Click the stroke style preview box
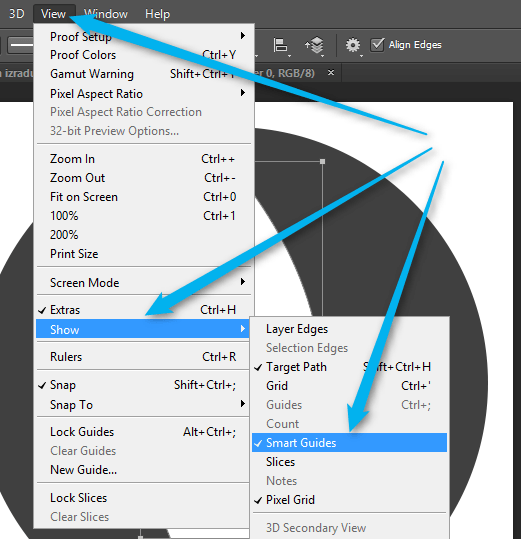This screenshot has height=539, width=521. tap(21, 45)
